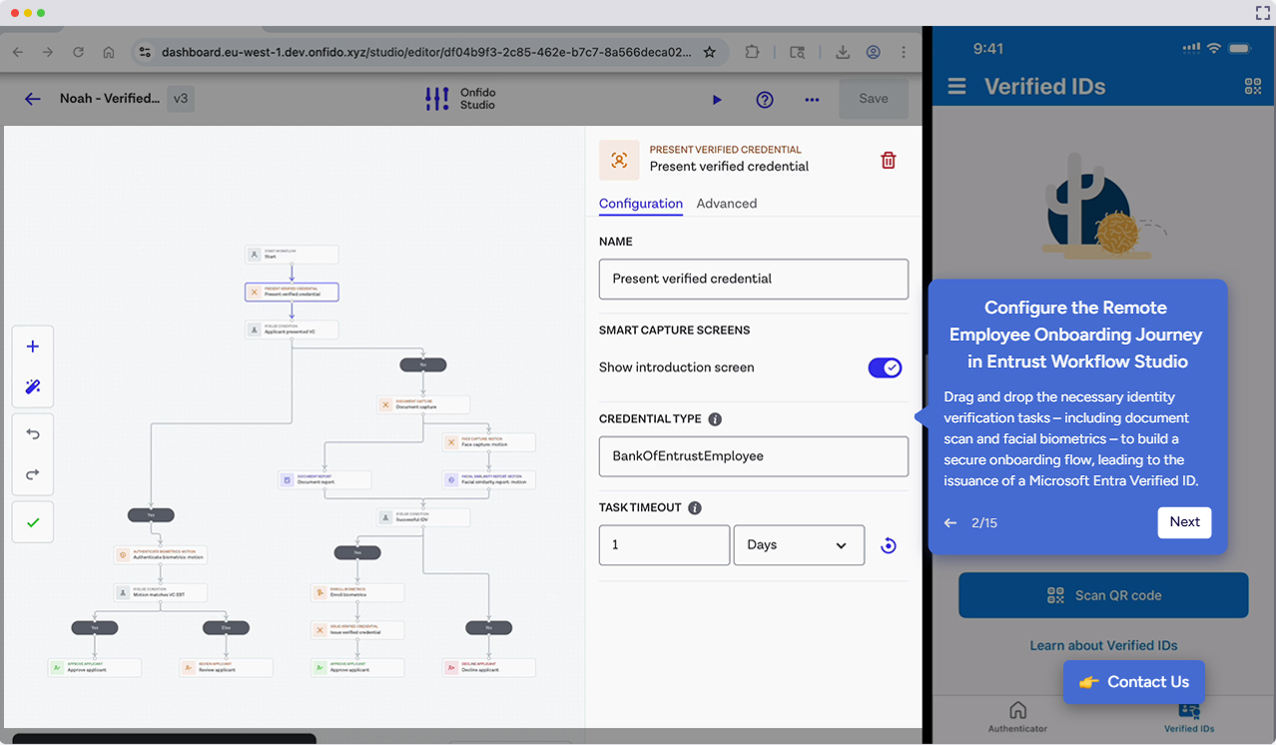Viewport: 1276px width, 745px height.
Task: Select the Document report node
Action: pos(325,480)
